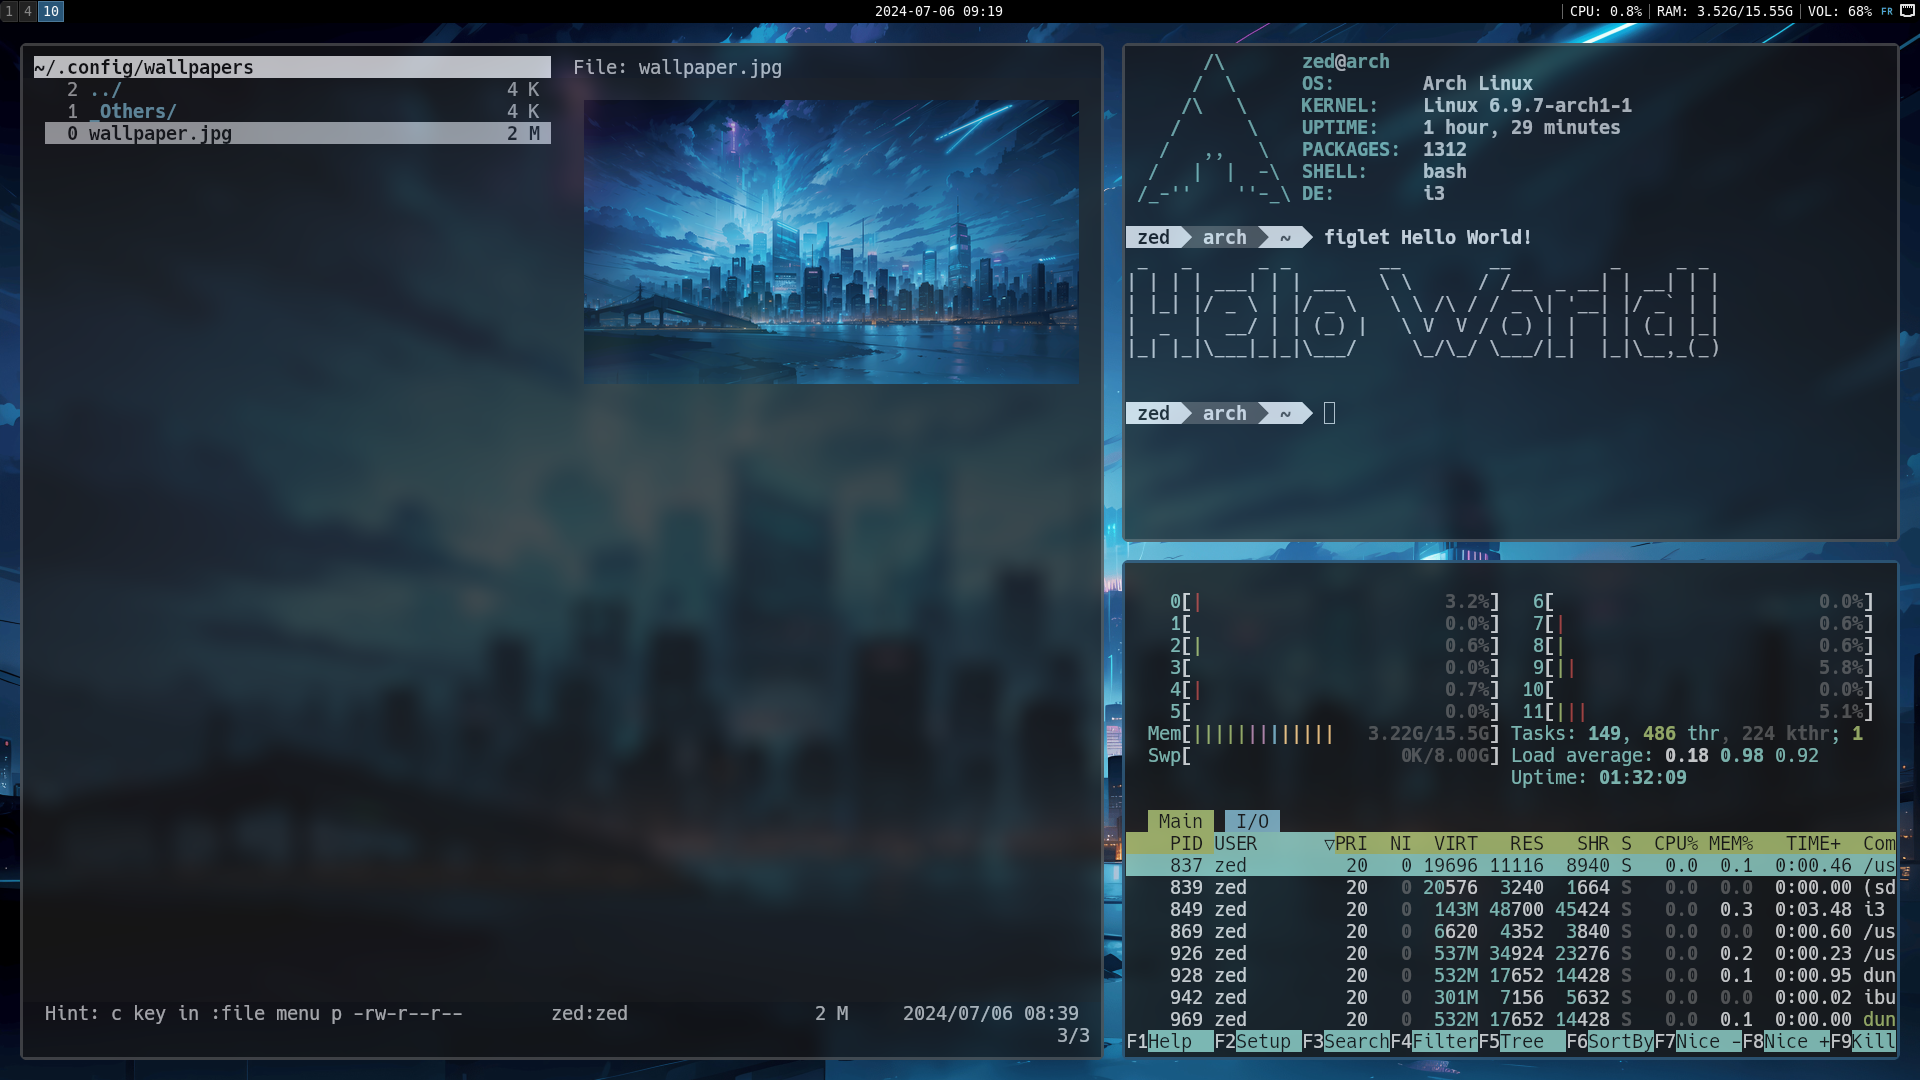The image size is (1920, 1080).
Task: Click F8 Nice plus to raise niceness
Action: (1786, 1041)
